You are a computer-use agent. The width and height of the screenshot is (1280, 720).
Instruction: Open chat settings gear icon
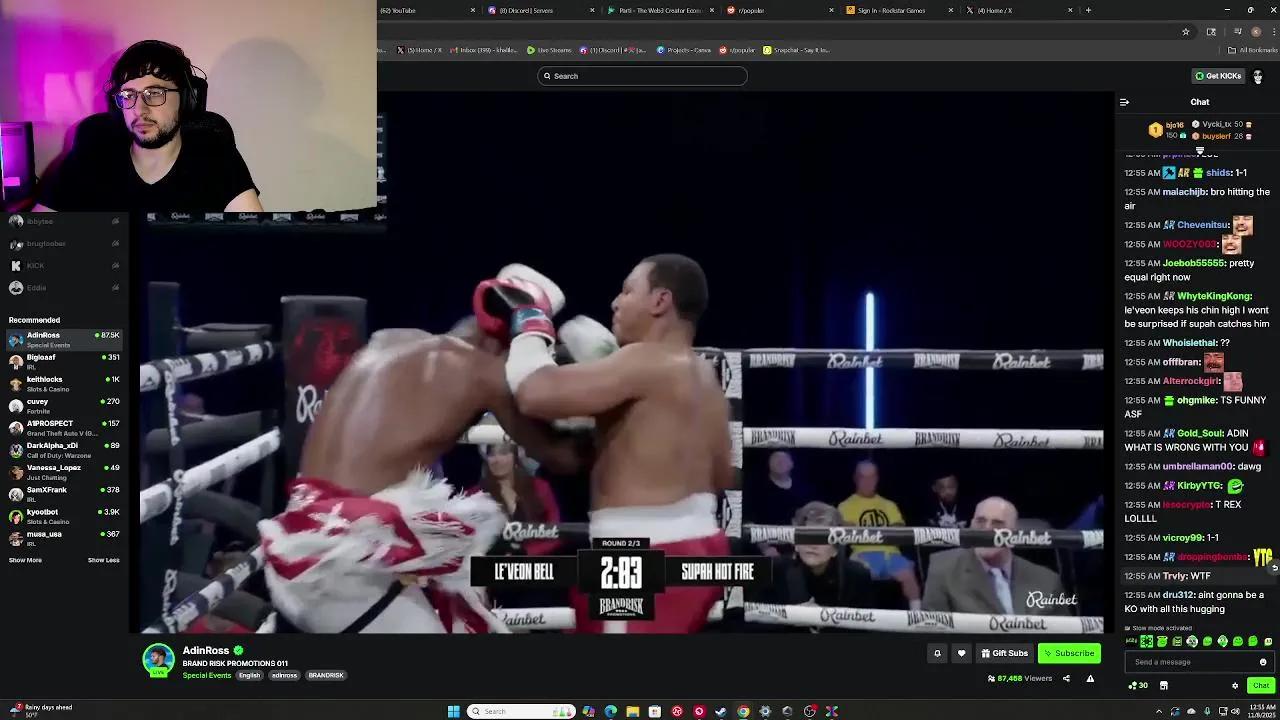[x=1235, y=686]
